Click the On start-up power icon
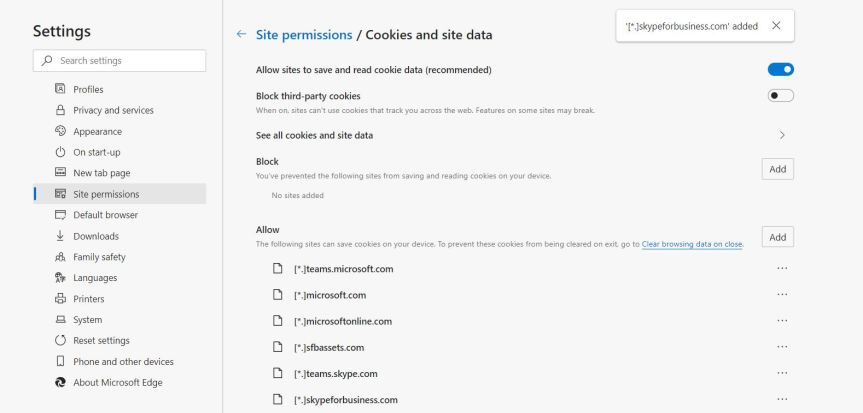 point(60,152)
